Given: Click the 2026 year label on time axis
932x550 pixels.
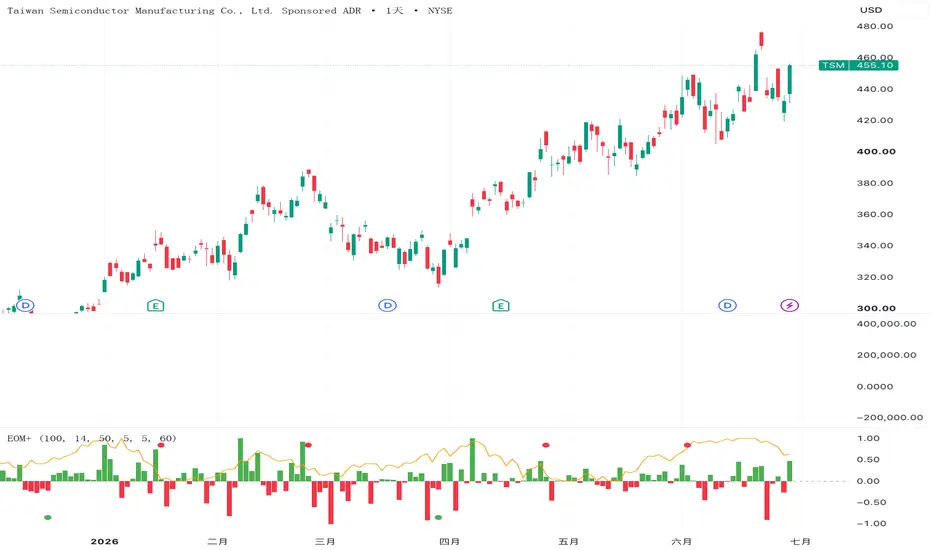Looking at the screenshot, I should 105,542.
